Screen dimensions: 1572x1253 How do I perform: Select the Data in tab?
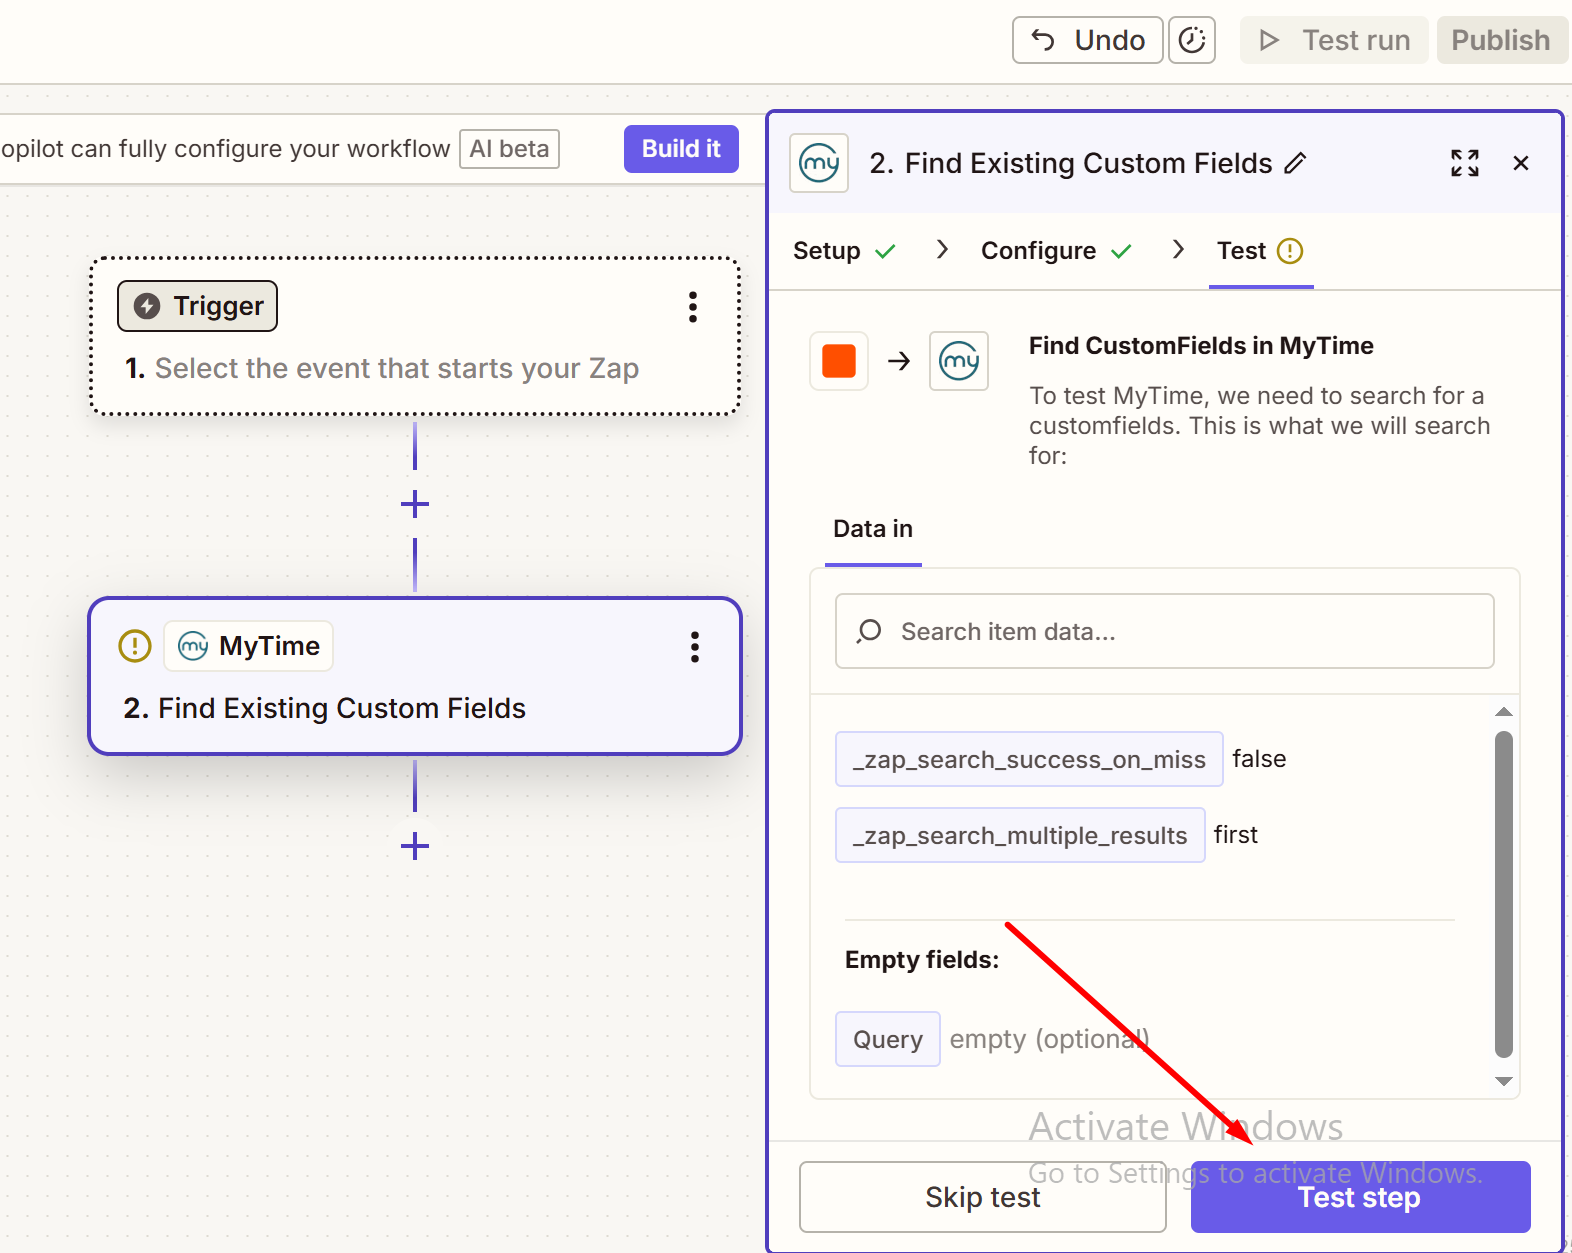click(873, 529)
